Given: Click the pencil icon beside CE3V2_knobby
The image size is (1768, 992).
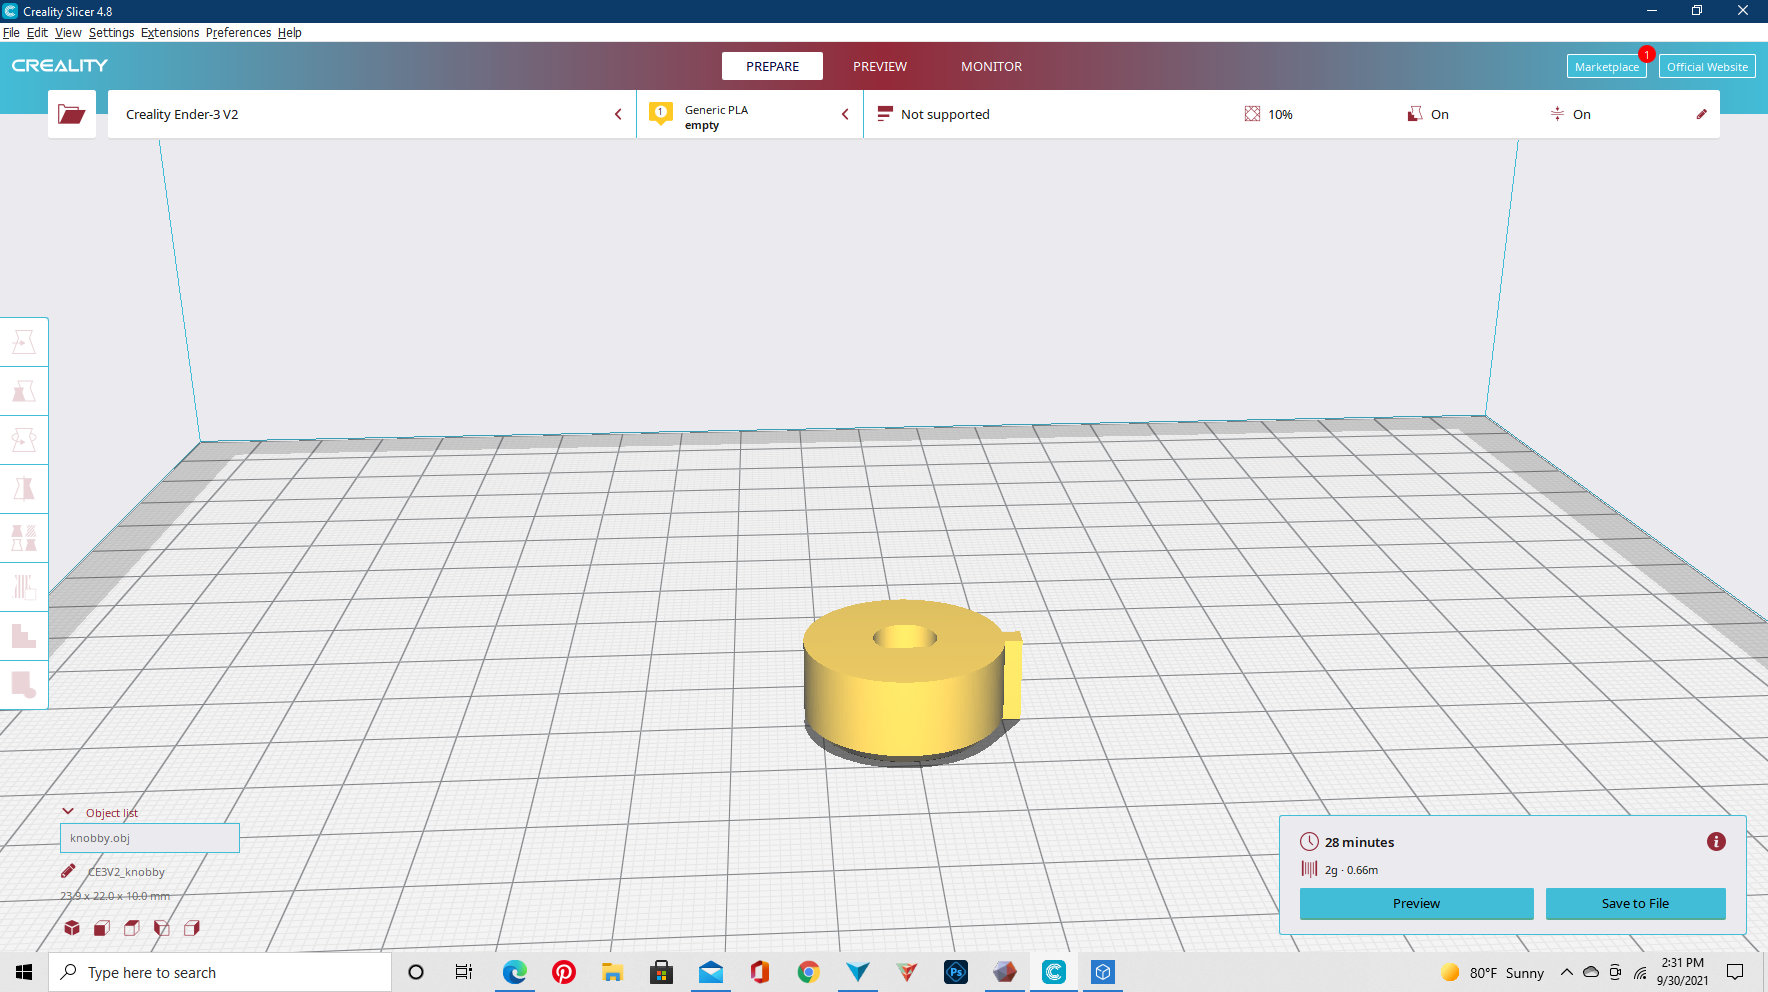Looking at the screenshot, I should 68,871.
